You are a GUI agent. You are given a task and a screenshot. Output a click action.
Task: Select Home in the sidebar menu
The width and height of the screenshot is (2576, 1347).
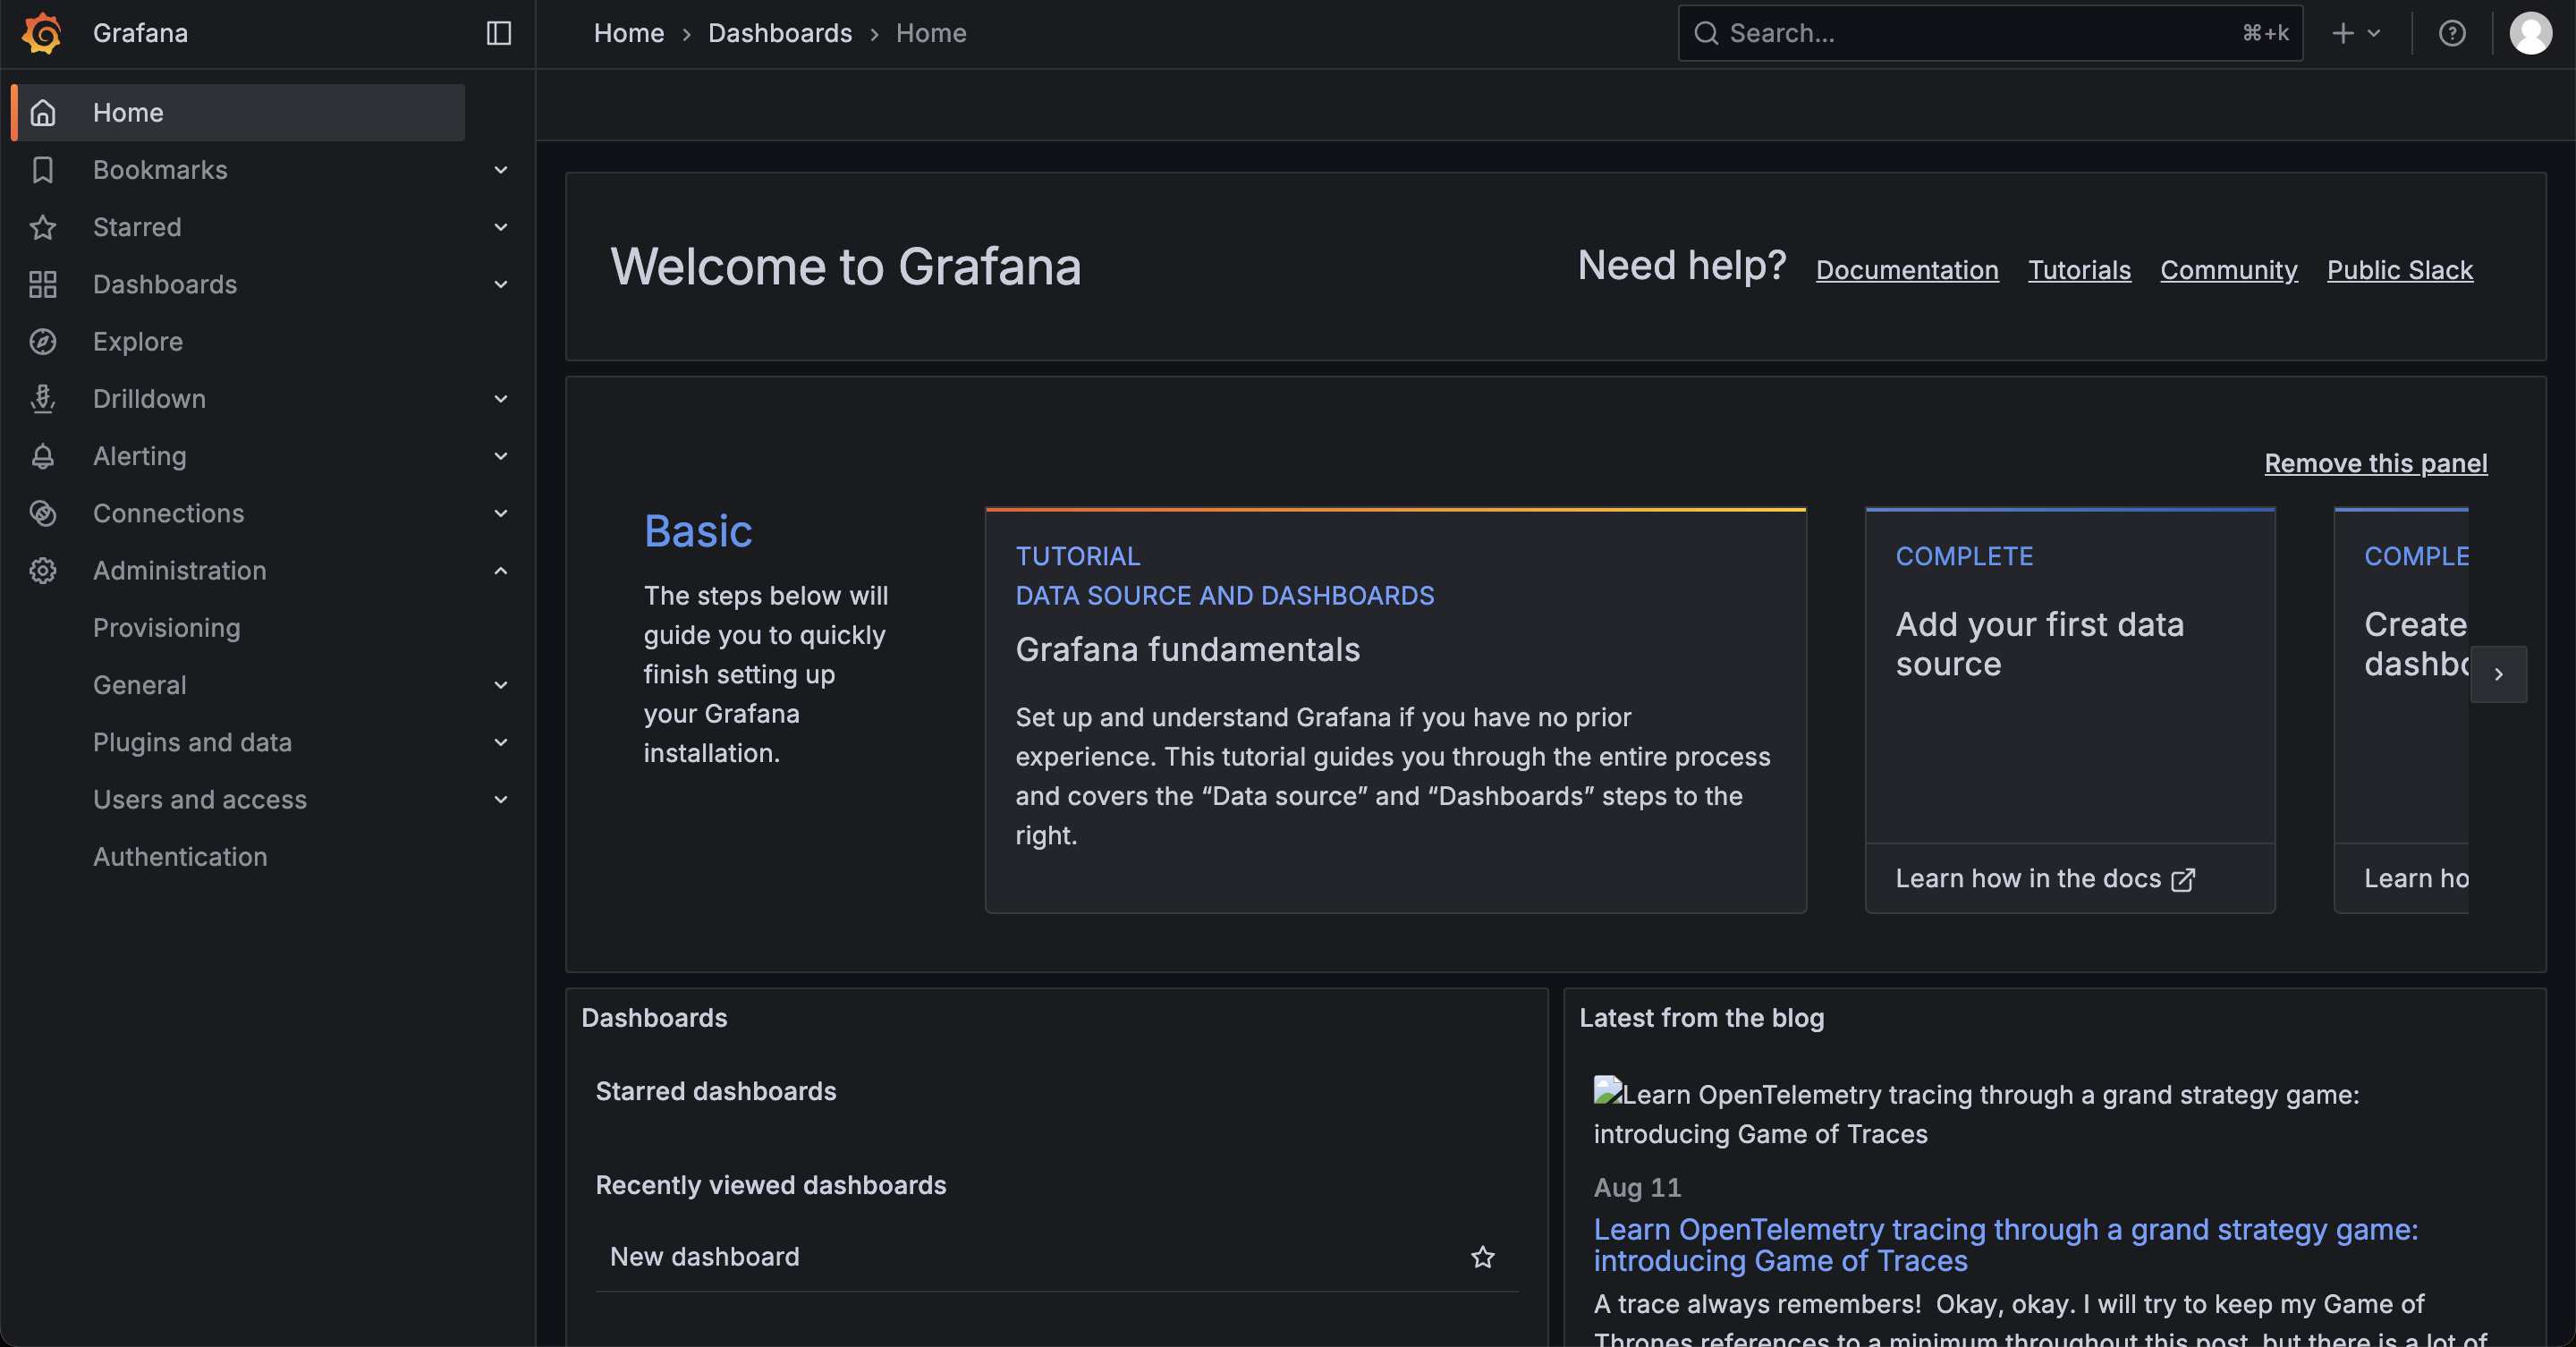(x=238, y=113)
